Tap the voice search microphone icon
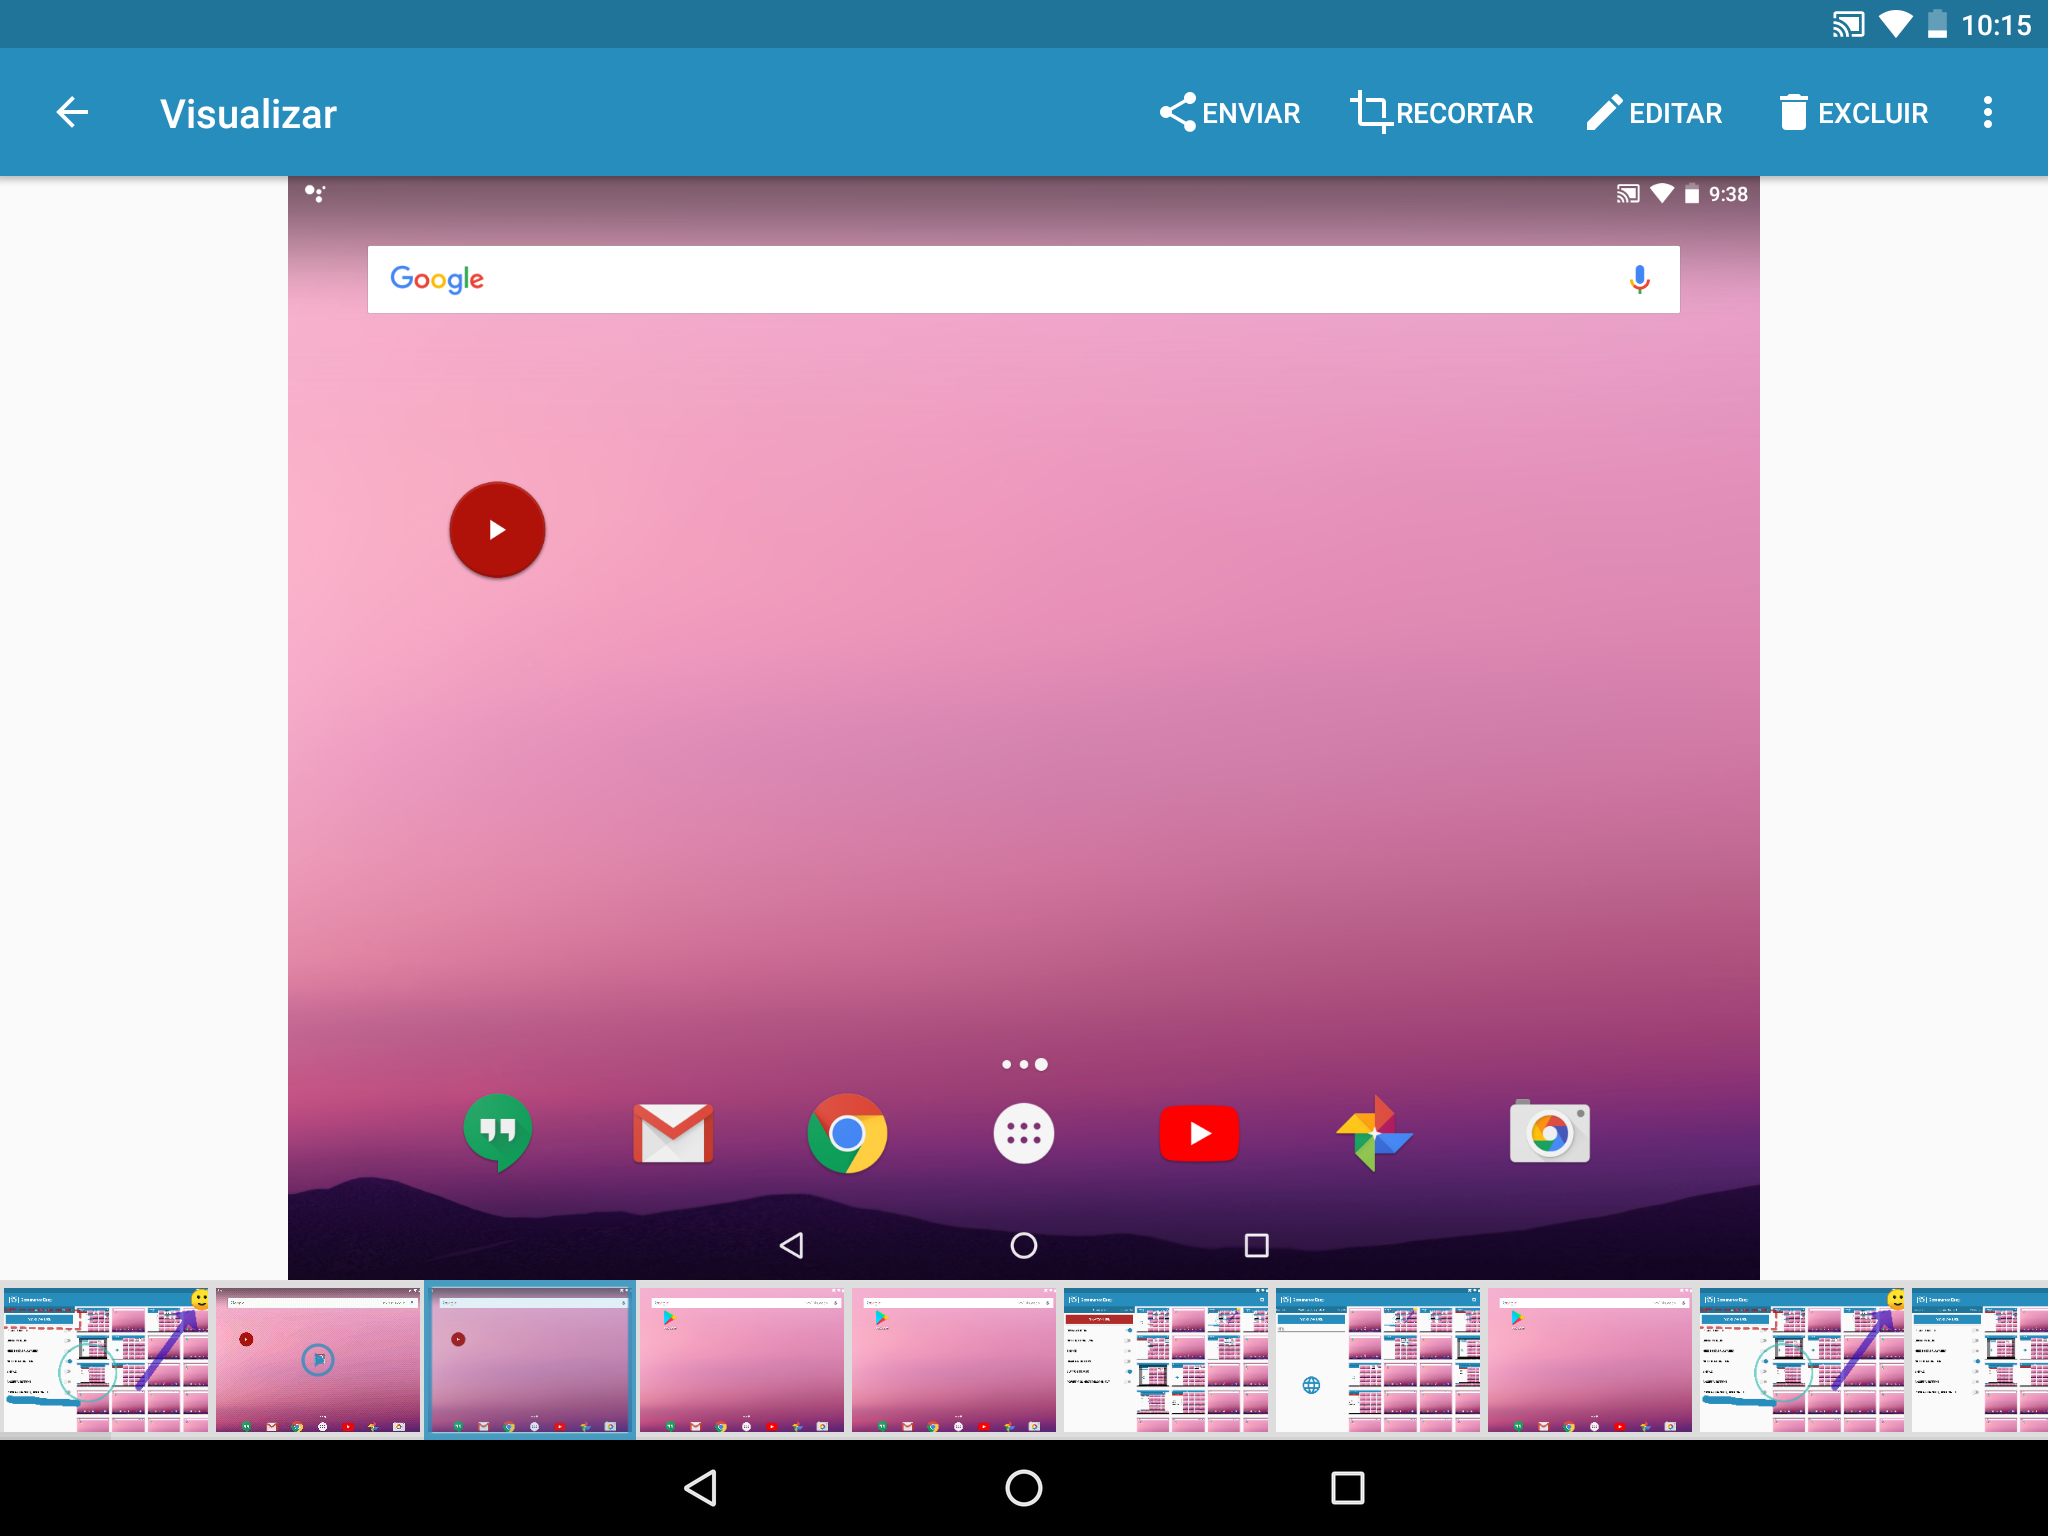This screenshot has width=2048, height=1536. (x=1639, y=279)
